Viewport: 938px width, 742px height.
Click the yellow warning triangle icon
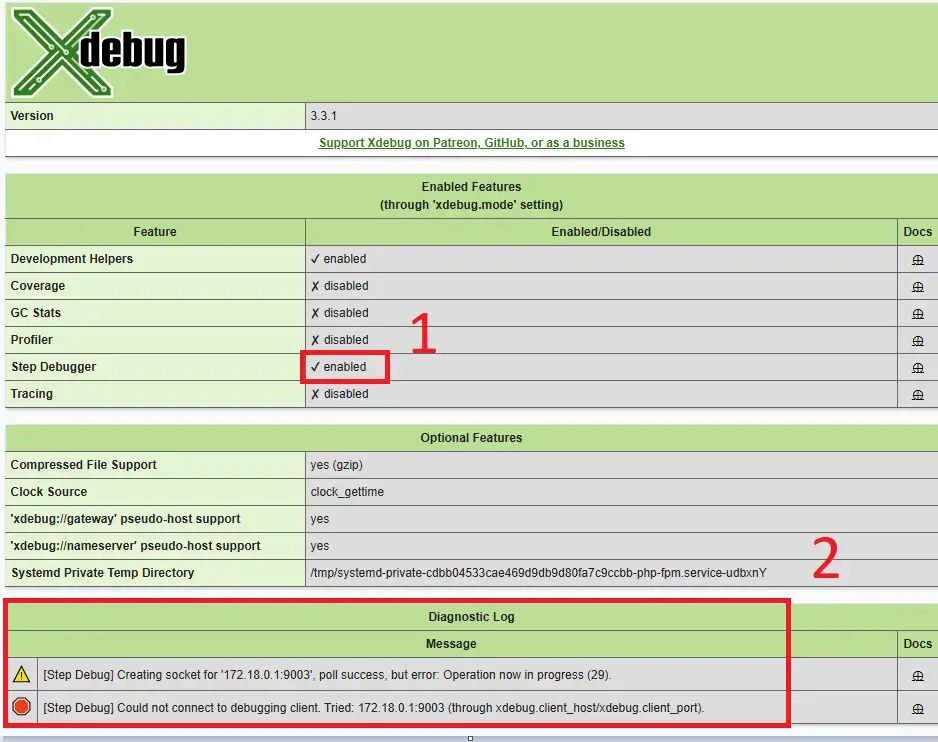pos(21,675)
